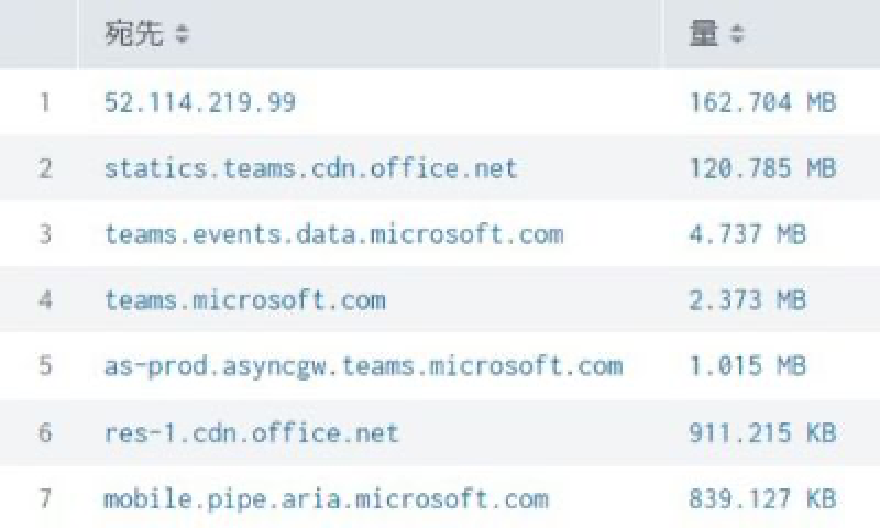This screenshot has width=880, height=528.
Task: Open teams.events.data.microsoft.com entry
Action: pyautogui.click(x=334, y=234)
